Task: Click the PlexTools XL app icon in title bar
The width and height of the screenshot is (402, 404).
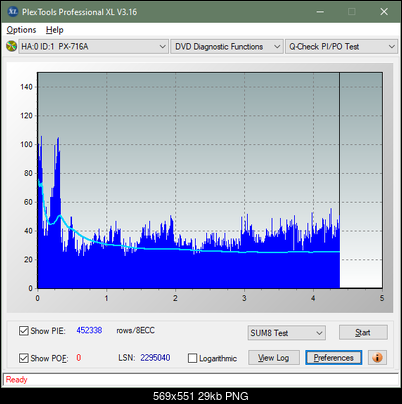Action: point(12,12)
